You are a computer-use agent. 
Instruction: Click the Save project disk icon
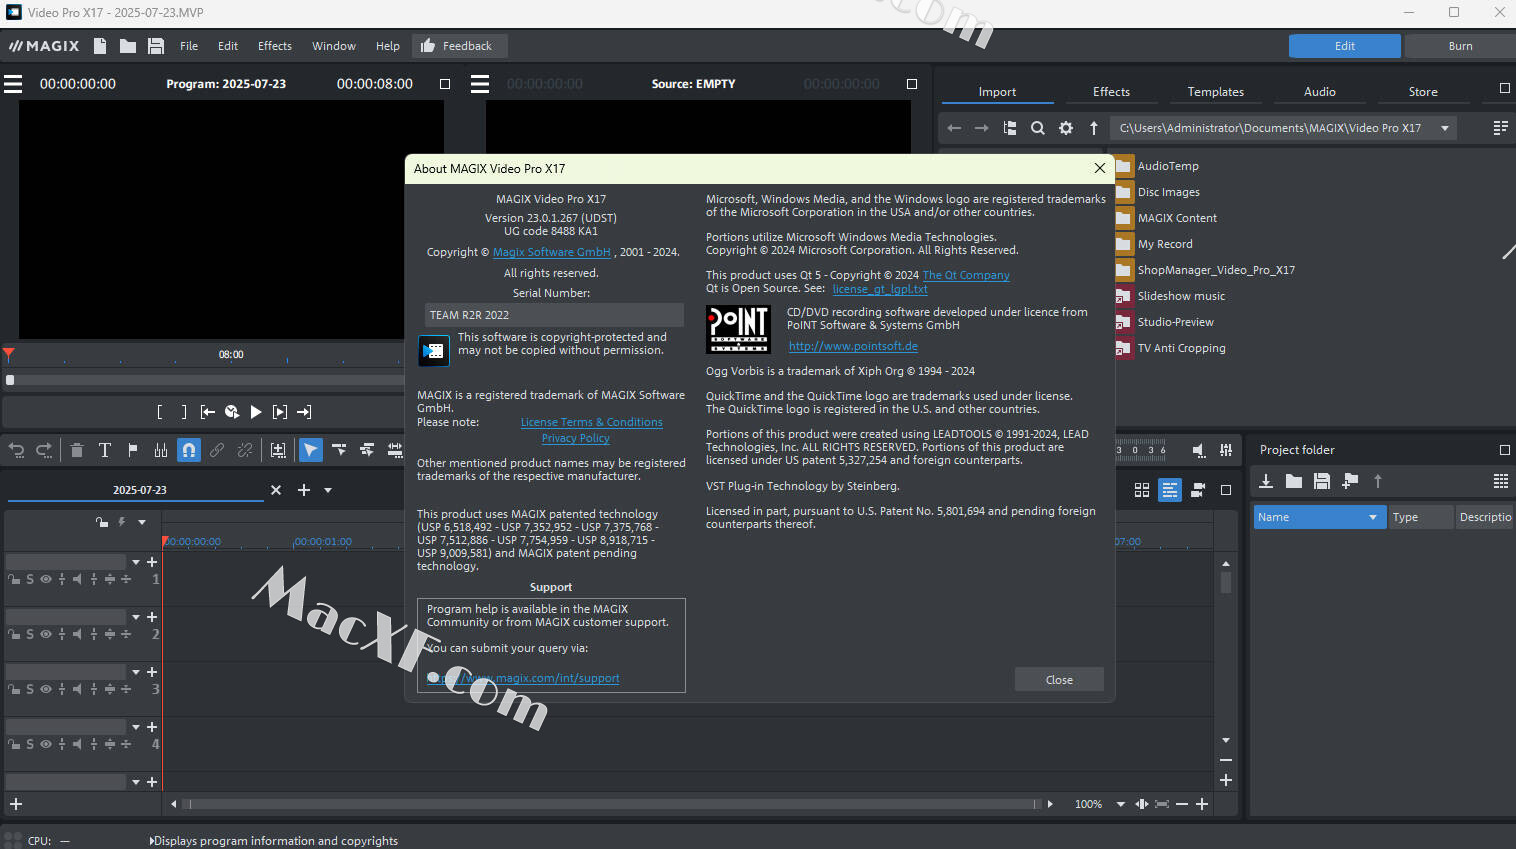tap(156, 46)
